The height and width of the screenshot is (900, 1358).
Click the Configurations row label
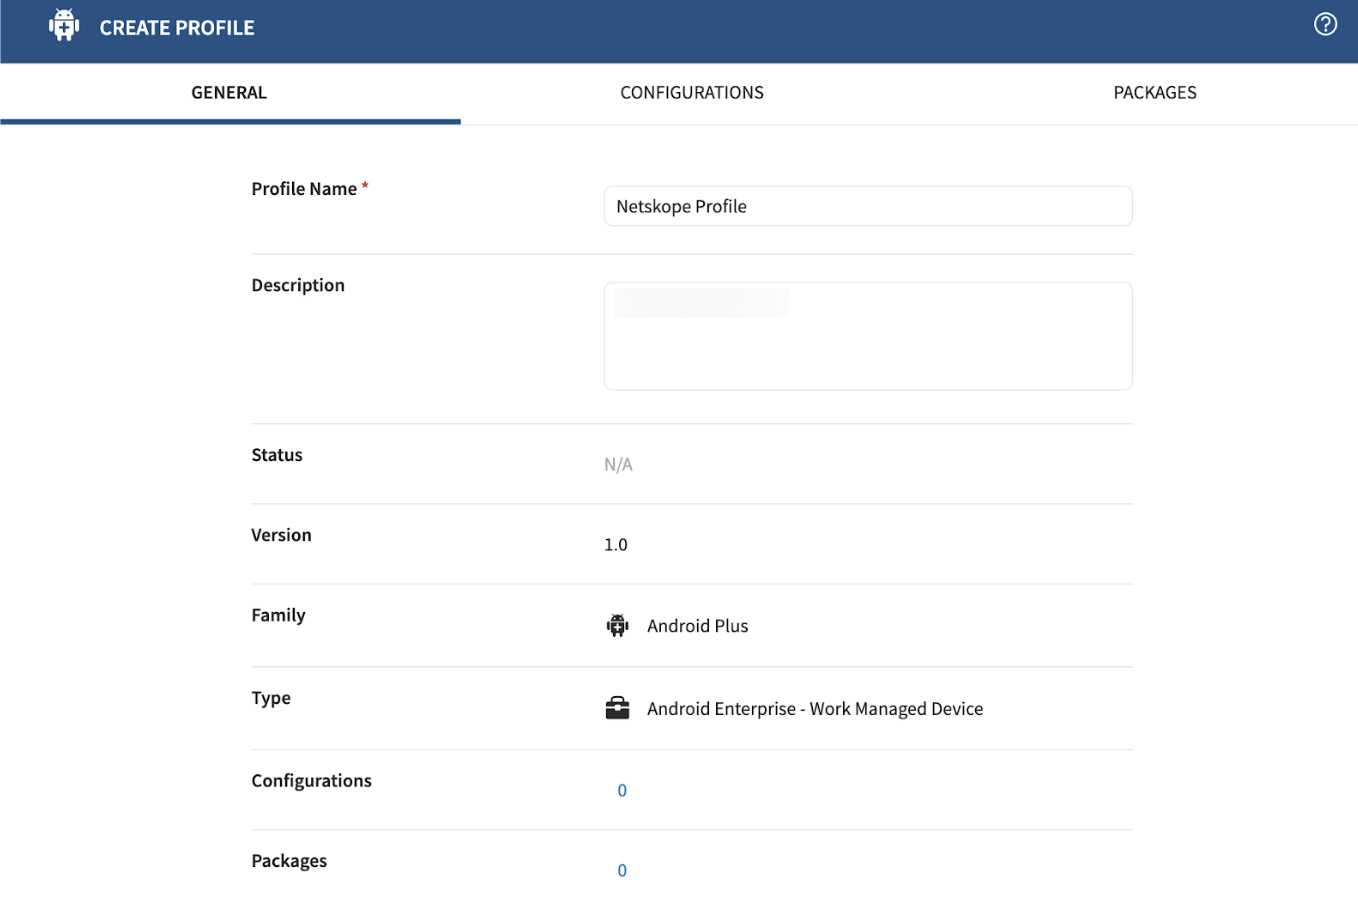click(311, 781)
